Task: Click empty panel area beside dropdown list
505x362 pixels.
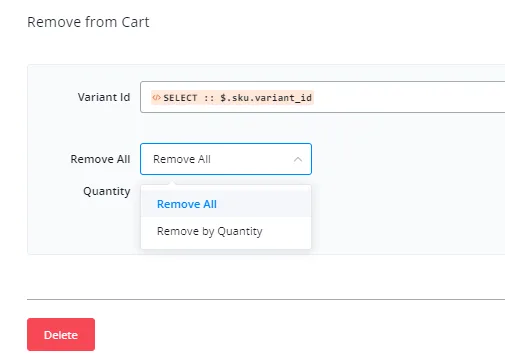Action: (x=400, y=217)
